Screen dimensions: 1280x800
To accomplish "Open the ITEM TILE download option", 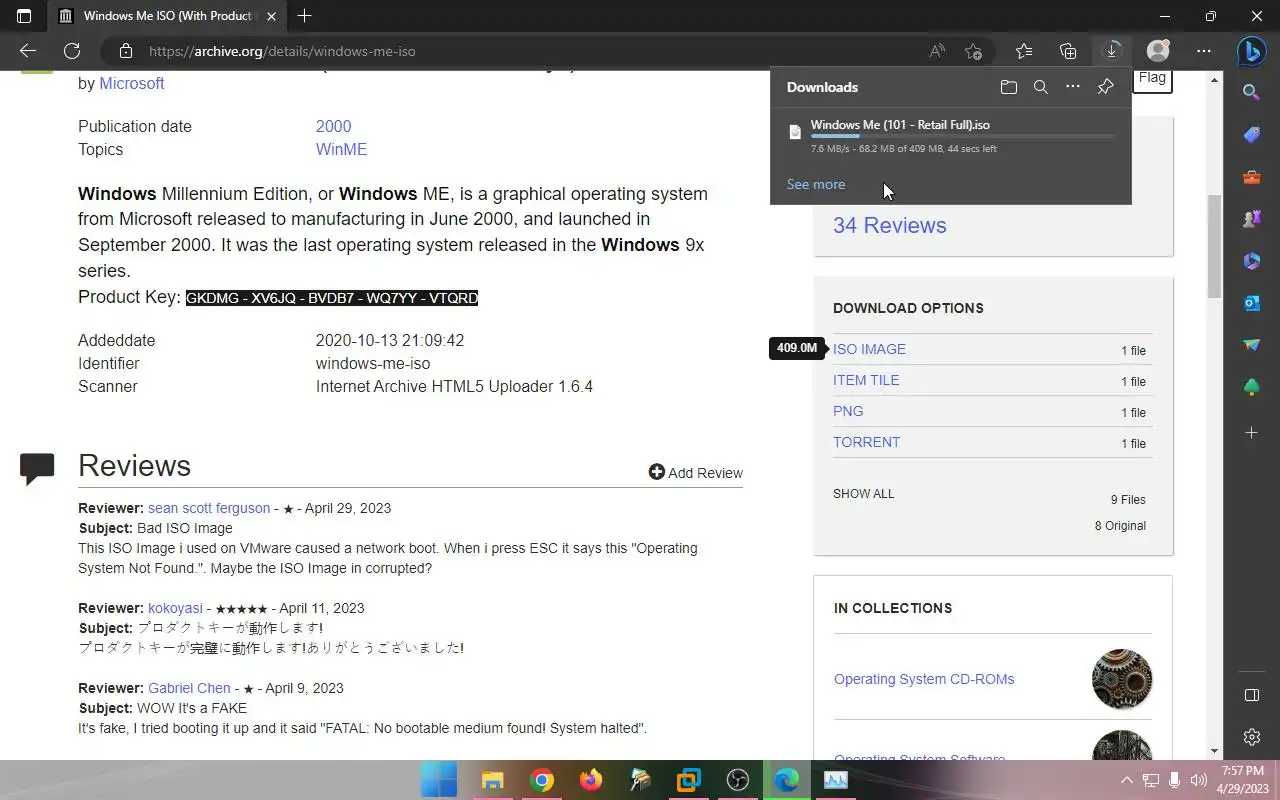I will click(866, 380).
